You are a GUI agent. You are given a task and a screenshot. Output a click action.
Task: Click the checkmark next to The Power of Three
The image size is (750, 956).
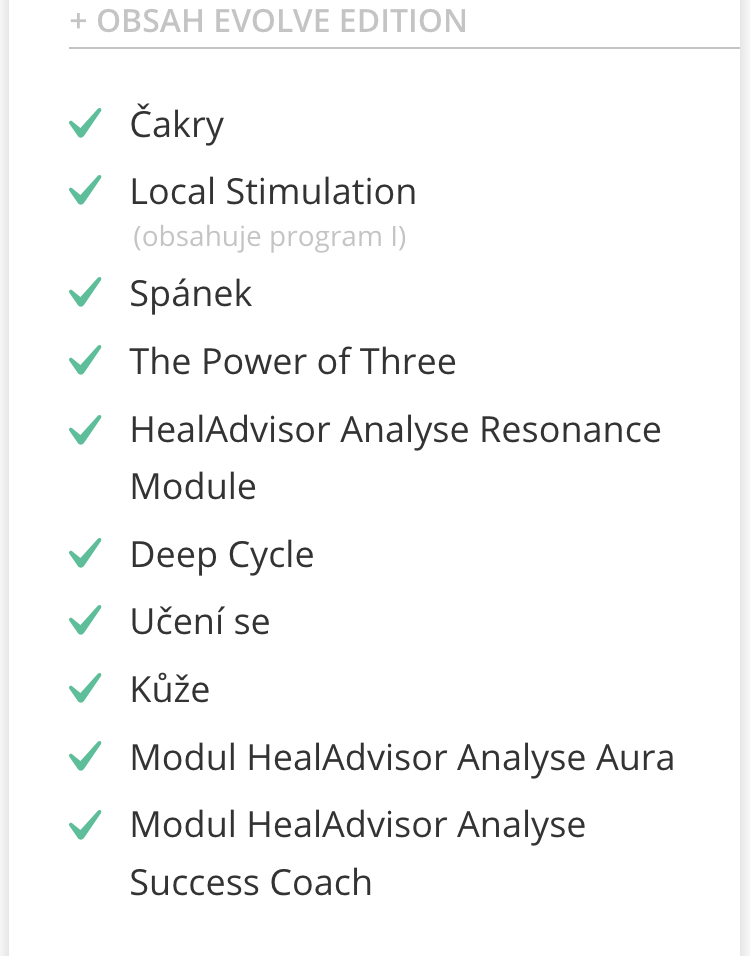[85, 360]
